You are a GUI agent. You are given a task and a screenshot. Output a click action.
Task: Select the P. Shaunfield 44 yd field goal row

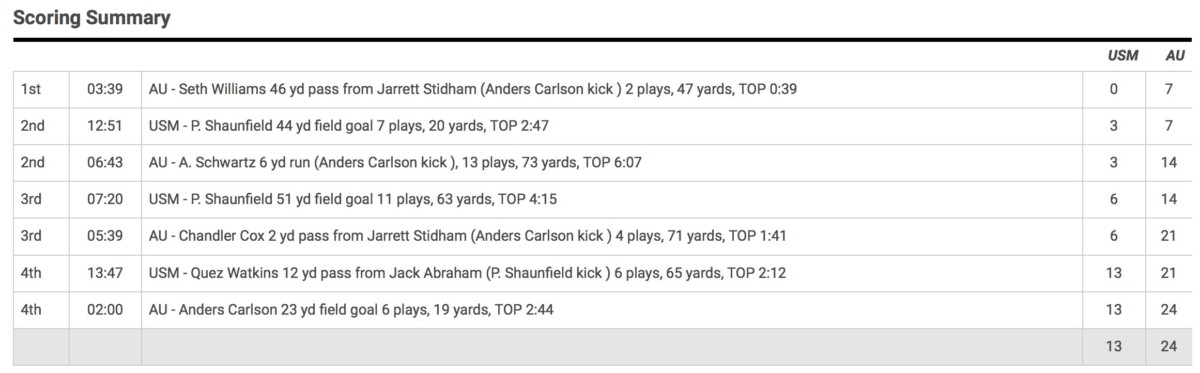[601, 126]
